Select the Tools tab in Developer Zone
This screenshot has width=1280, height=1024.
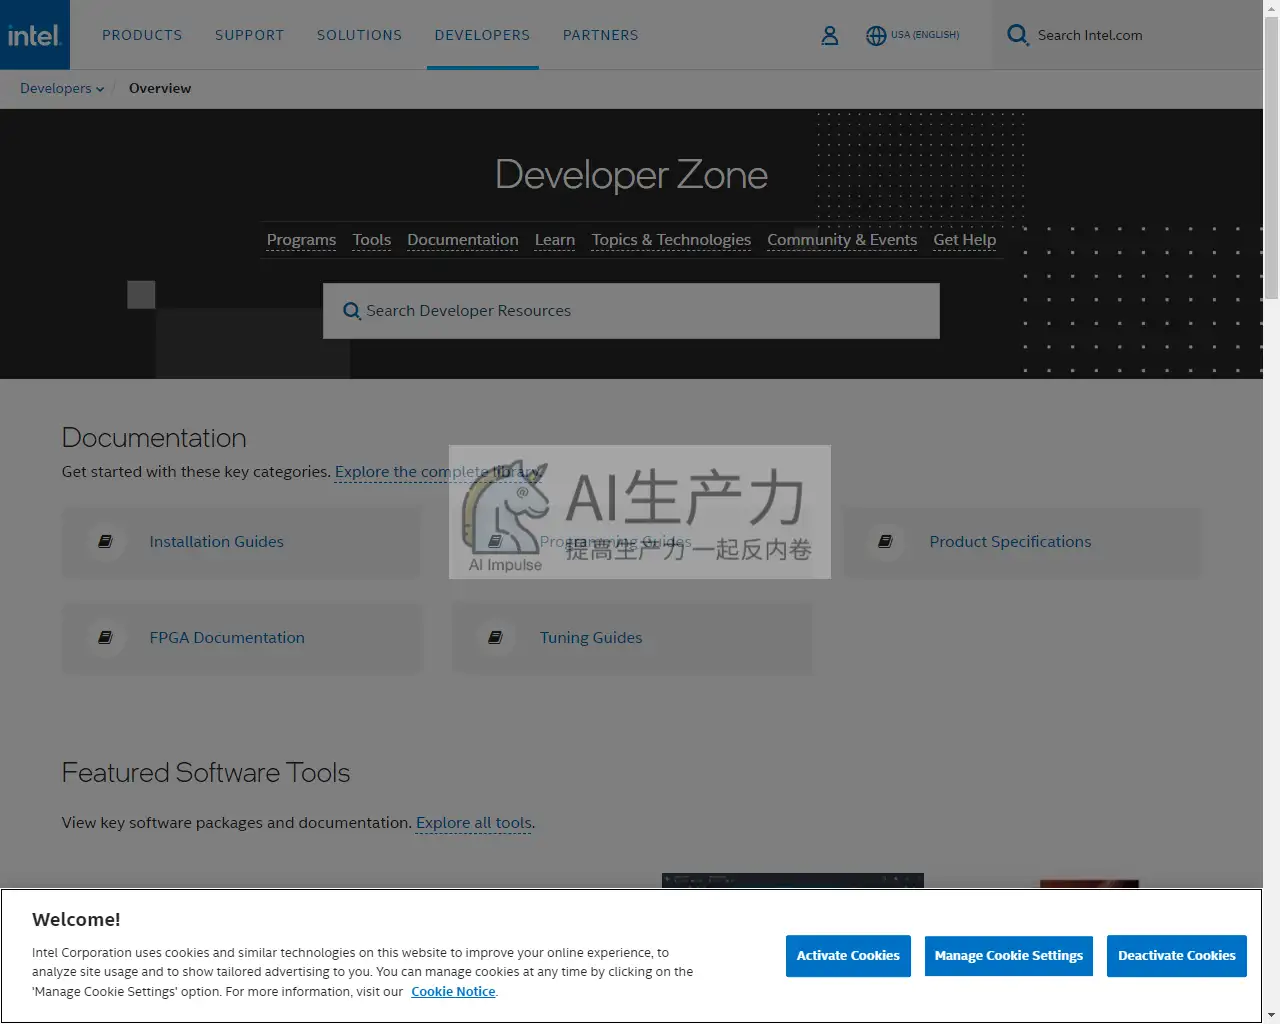372,240
